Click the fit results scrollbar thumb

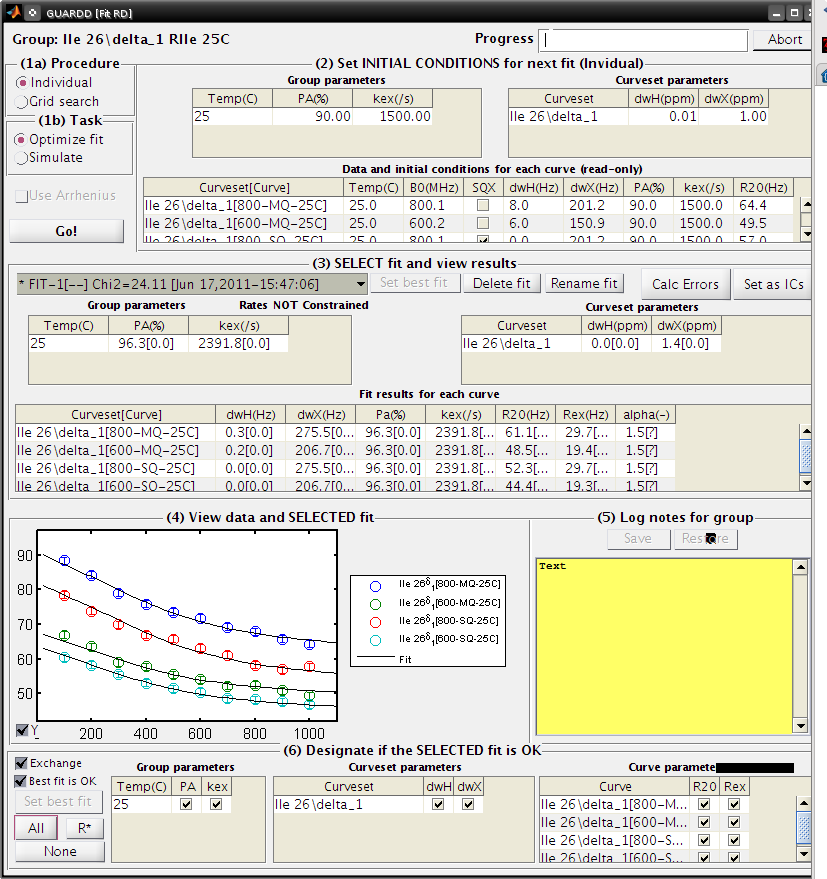(x=806, y=457)
